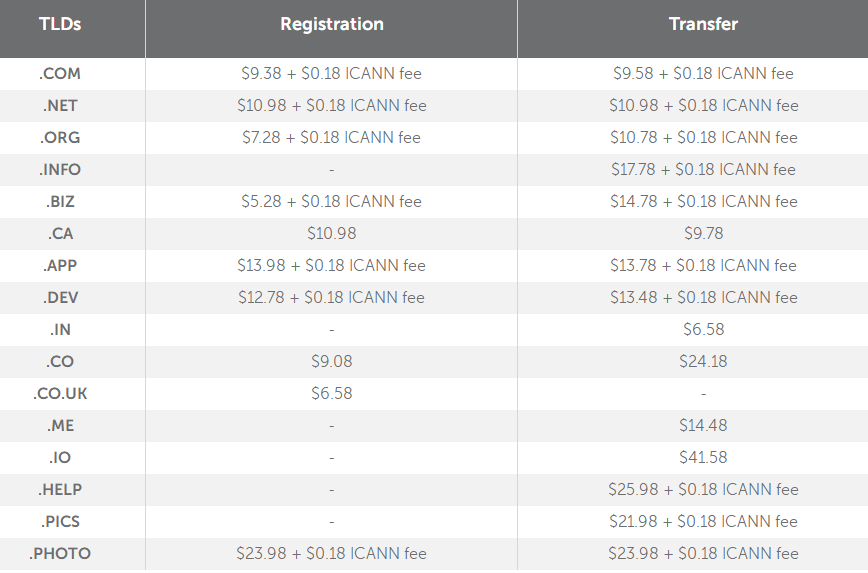The height and width of the screenshot is (573, 868).
Task: Click the Transfer column header
Action: pos(703,24)
